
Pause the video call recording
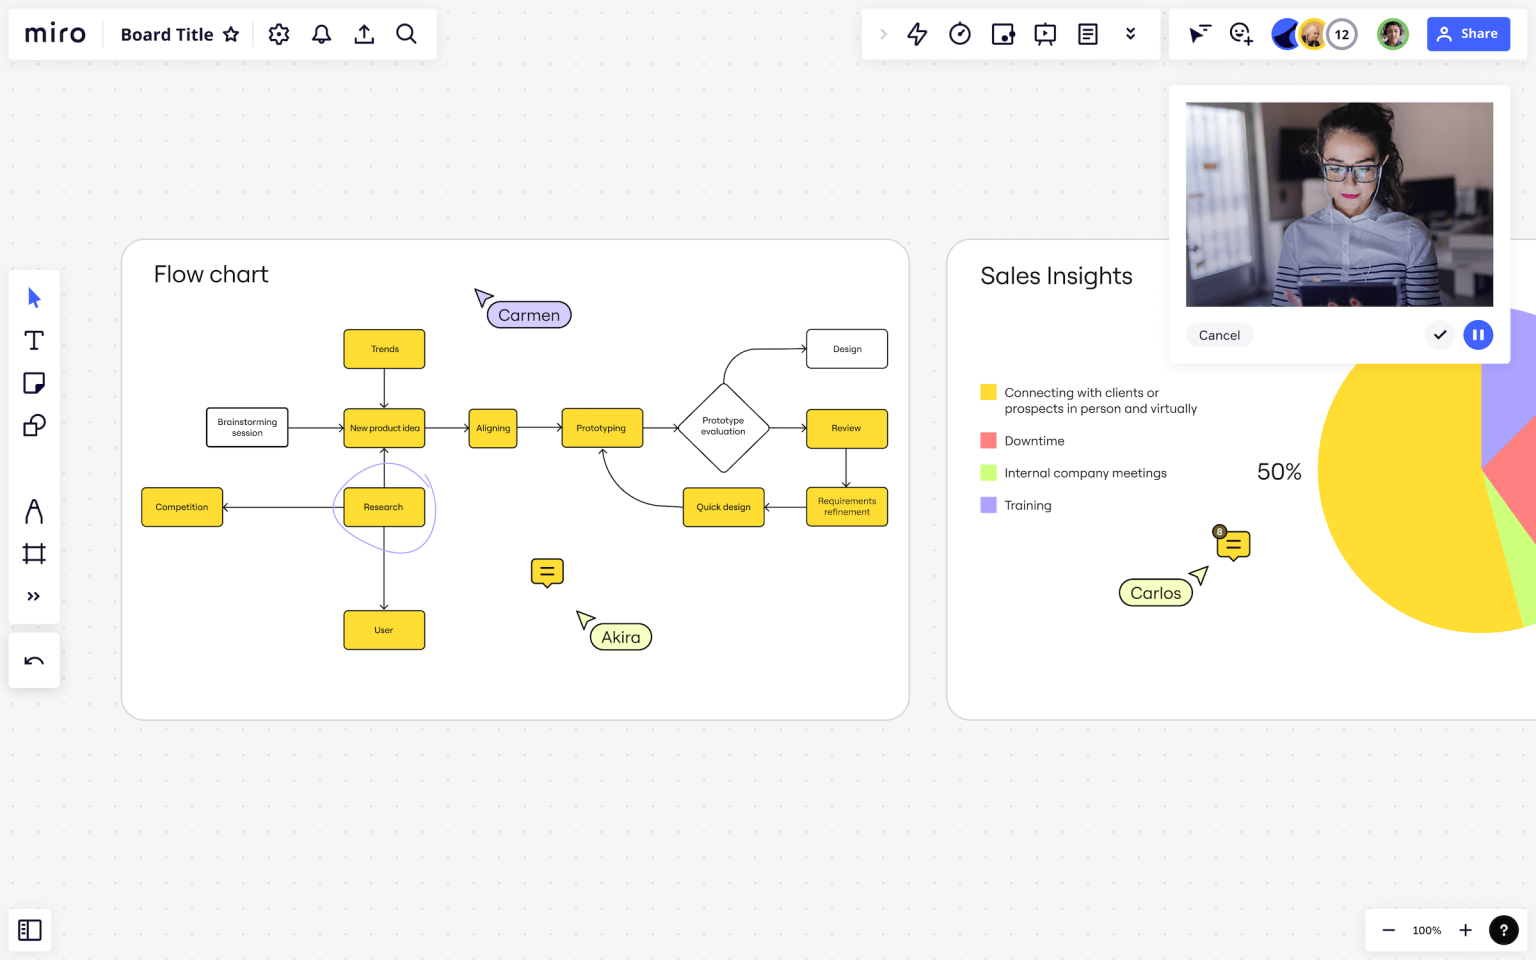[x=1478, y=335]
